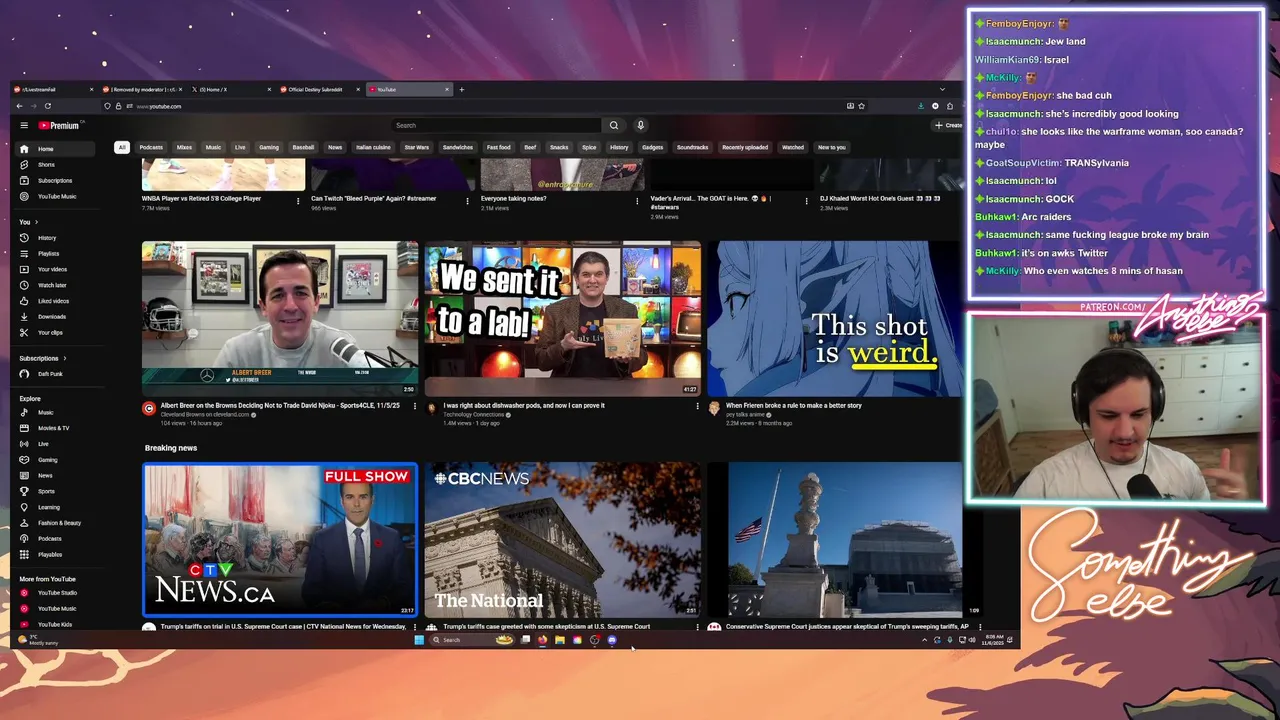1280x720 pixels.
Task: Select the Italian cuisine filter chip
Action: pos(373,147)
